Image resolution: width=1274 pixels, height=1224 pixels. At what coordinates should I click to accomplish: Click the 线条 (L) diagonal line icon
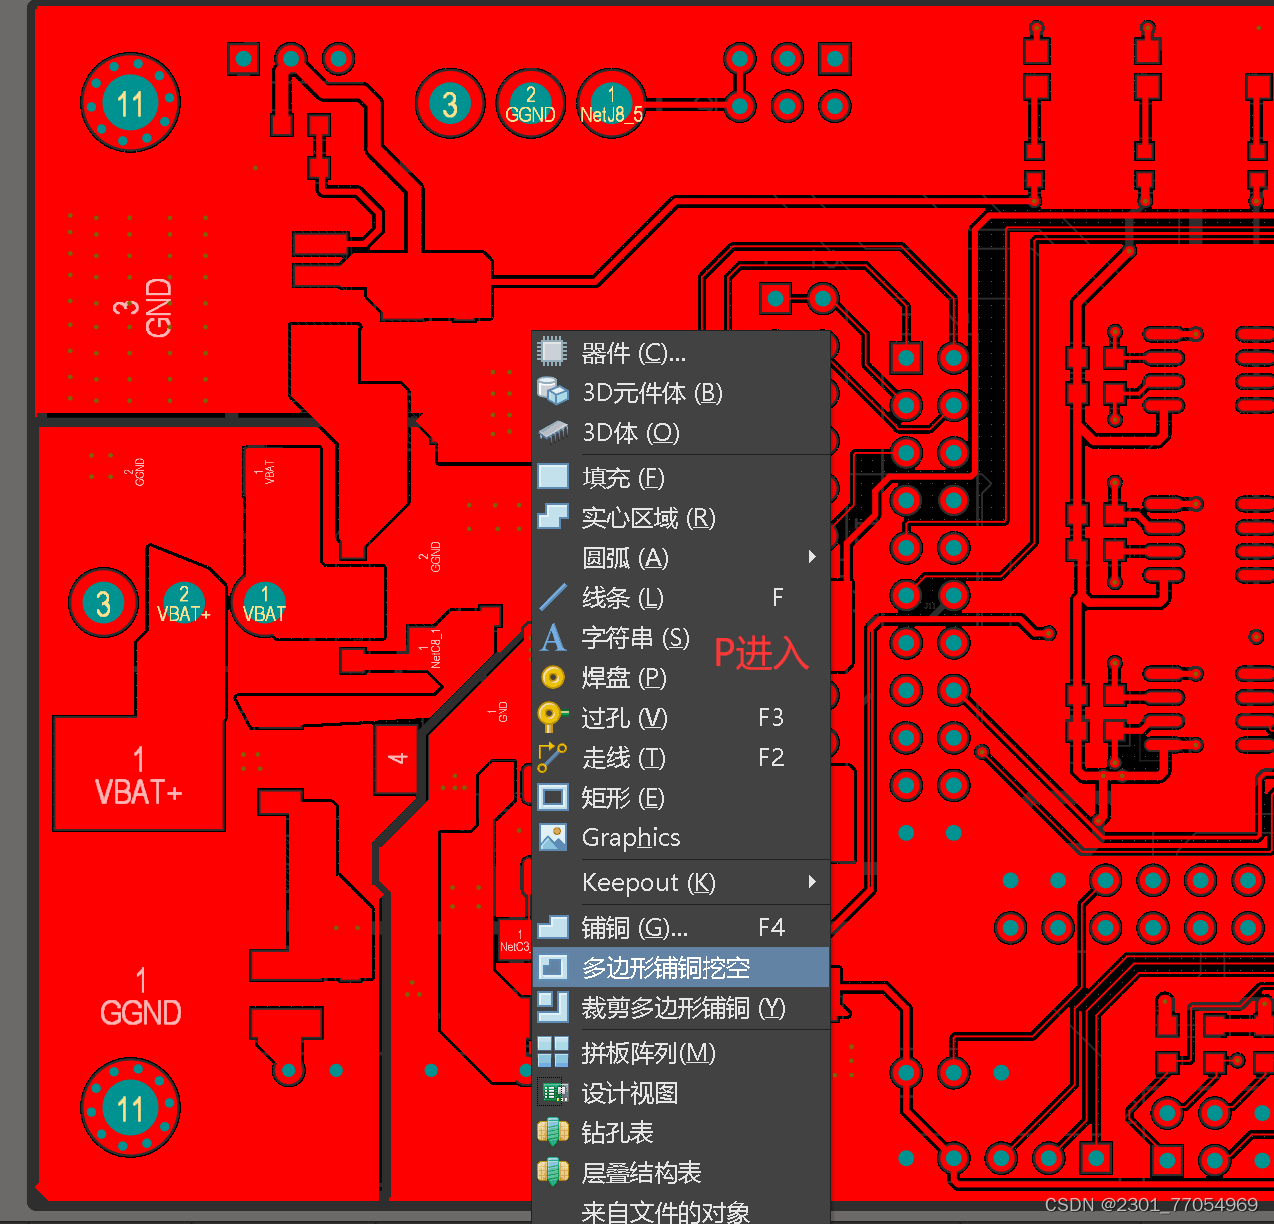click(553, 597)
